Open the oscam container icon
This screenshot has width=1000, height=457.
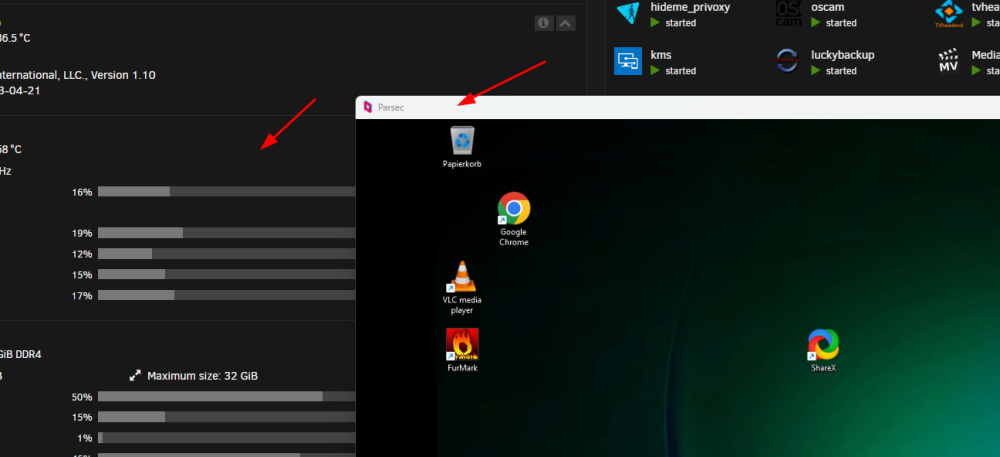[x=788, y=14]
